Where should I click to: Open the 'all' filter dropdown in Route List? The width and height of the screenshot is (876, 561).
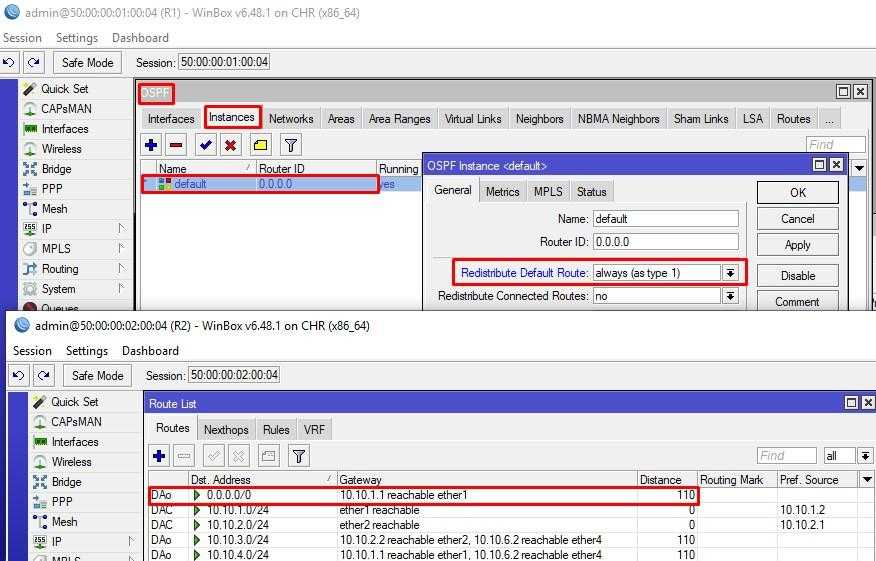click(x=865, y=456)
